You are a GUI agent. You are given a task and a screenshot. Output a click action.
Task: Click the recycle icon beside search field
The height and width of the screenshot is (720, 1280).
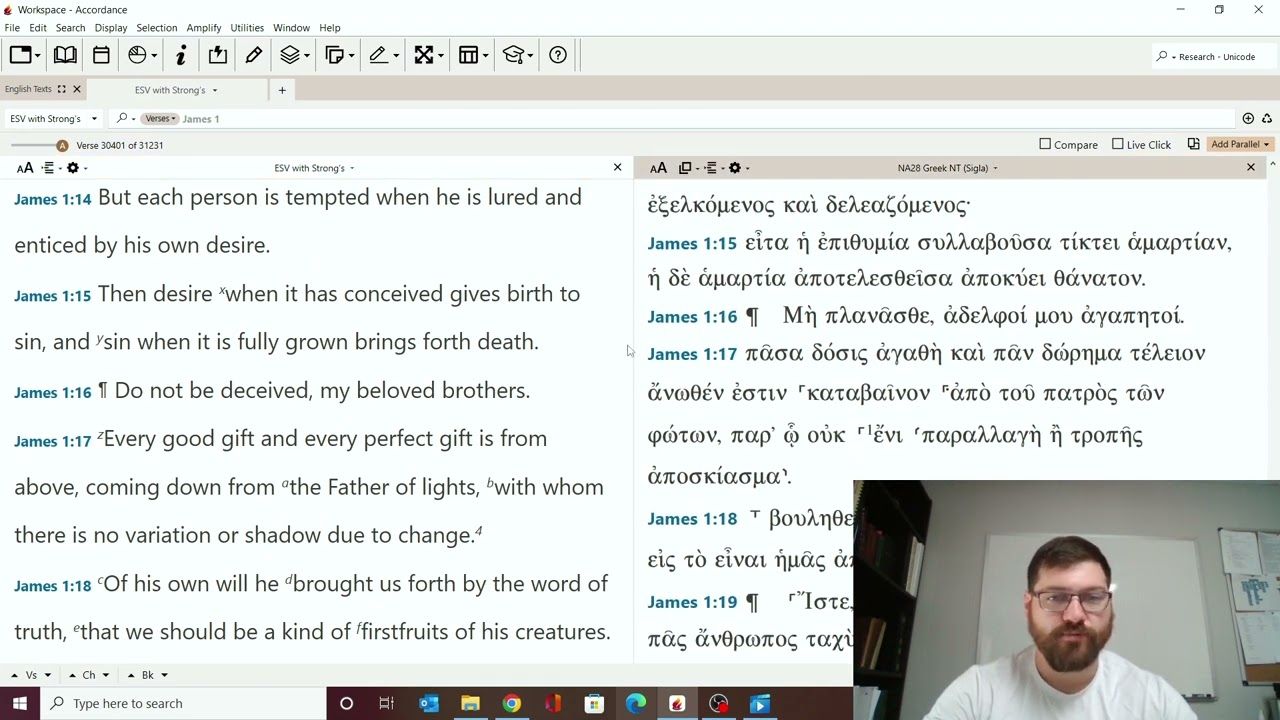[1266, 118]
